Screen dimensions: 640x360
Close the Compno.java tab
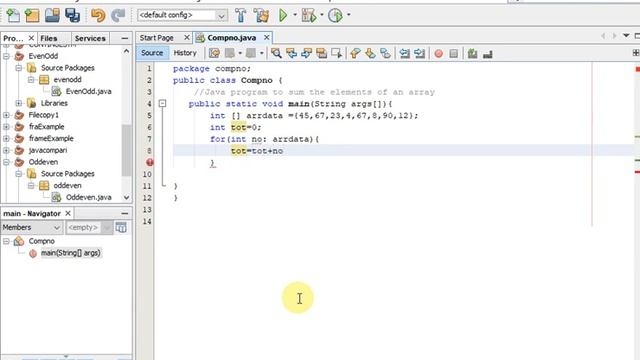[x=267, y=38]
